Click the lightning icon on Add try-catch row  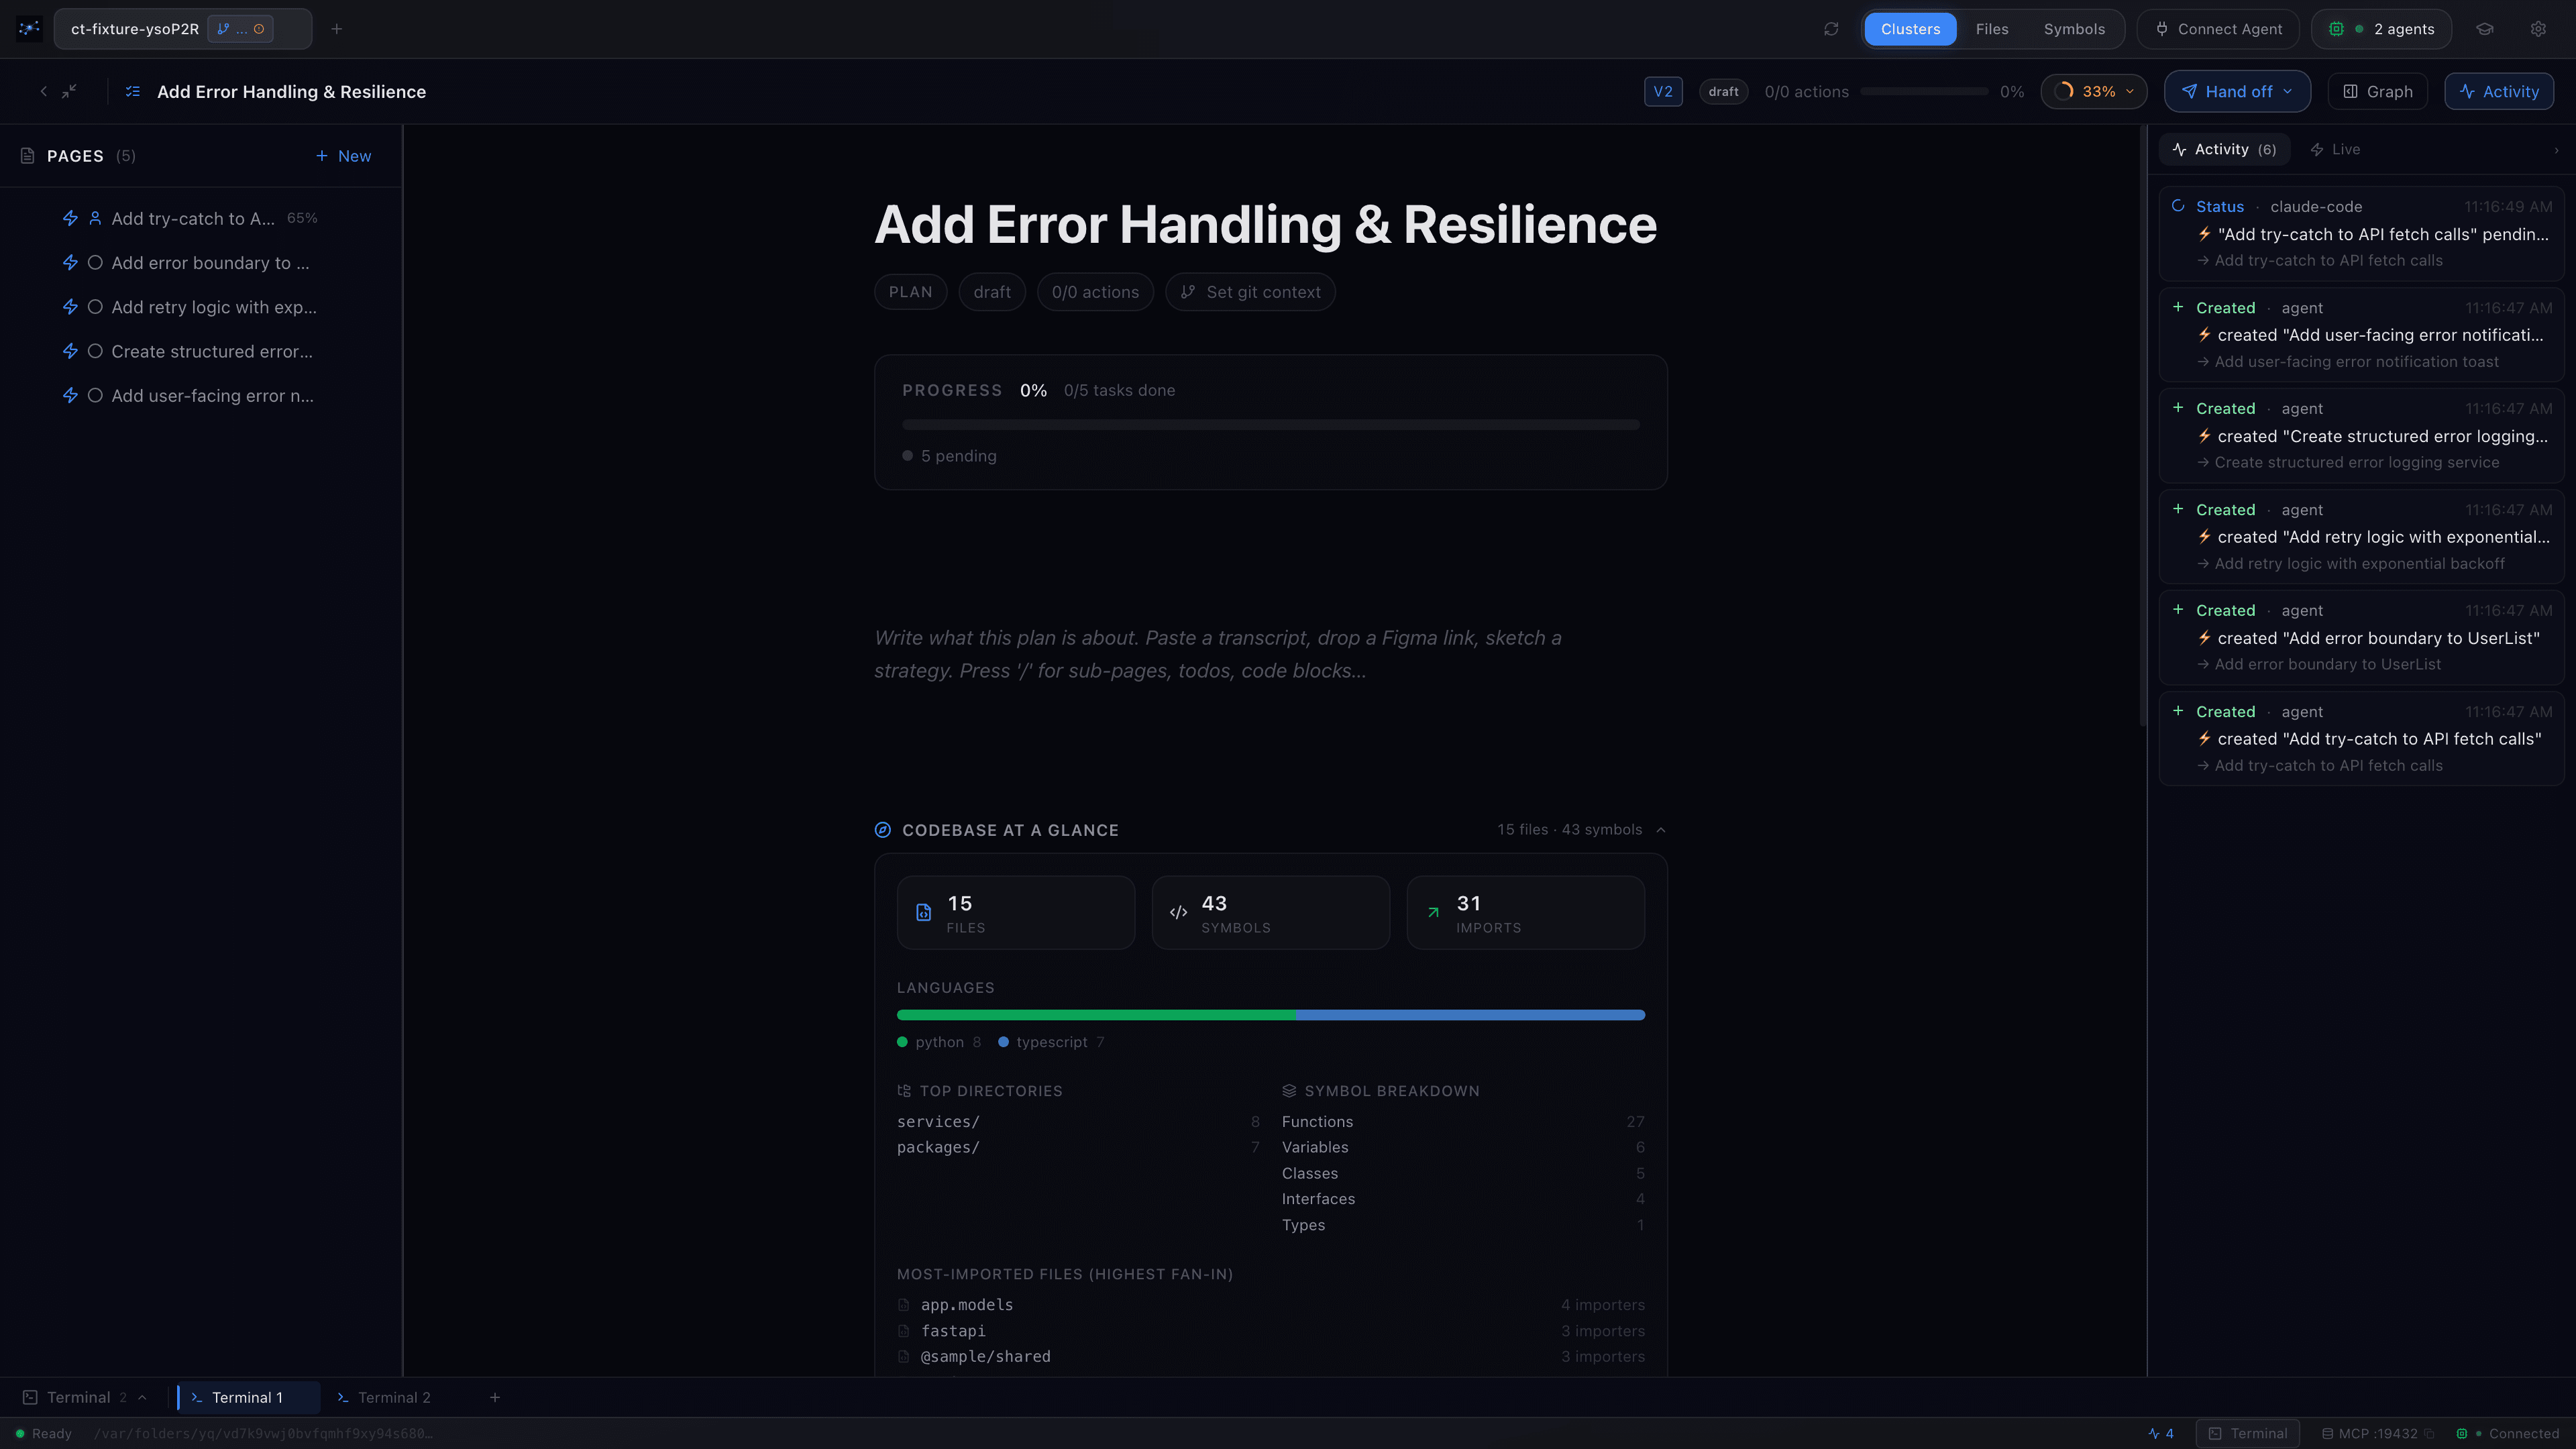click(x=70, y=218)
